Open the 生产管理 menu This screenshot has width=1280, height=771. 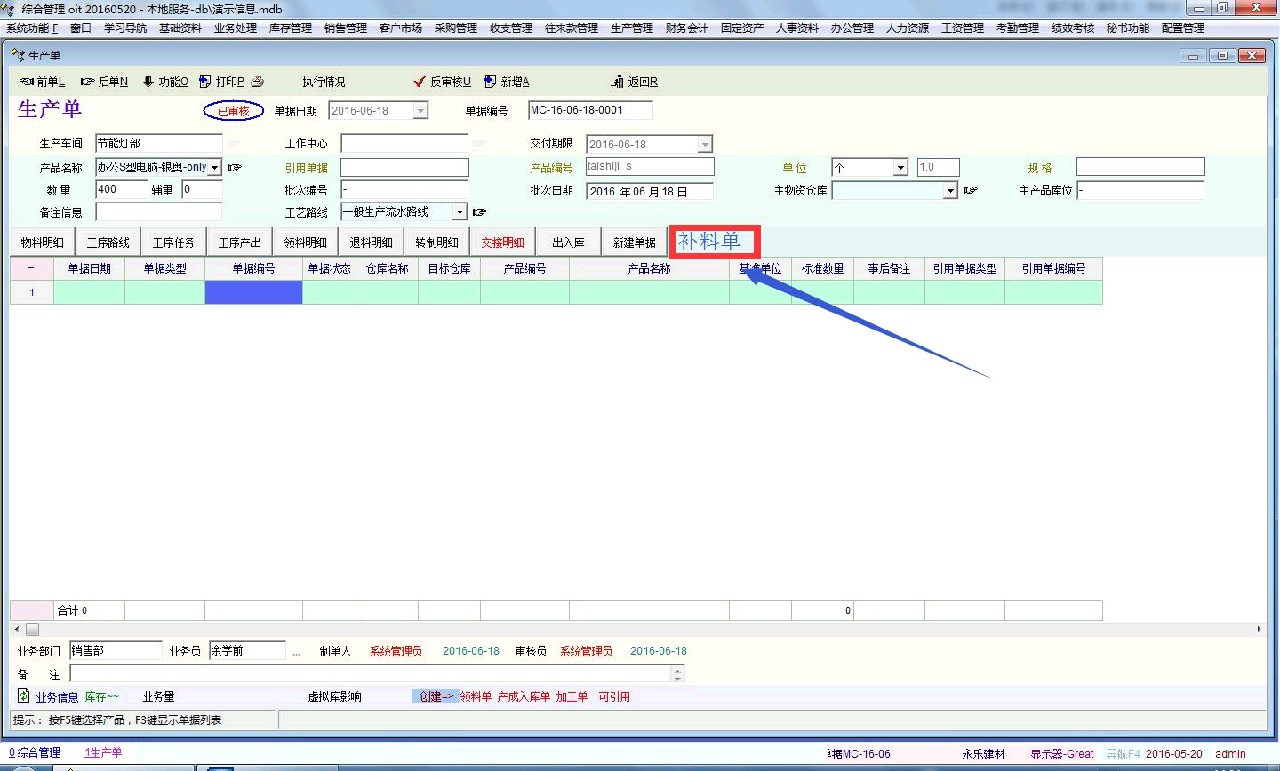pos(631,28)
